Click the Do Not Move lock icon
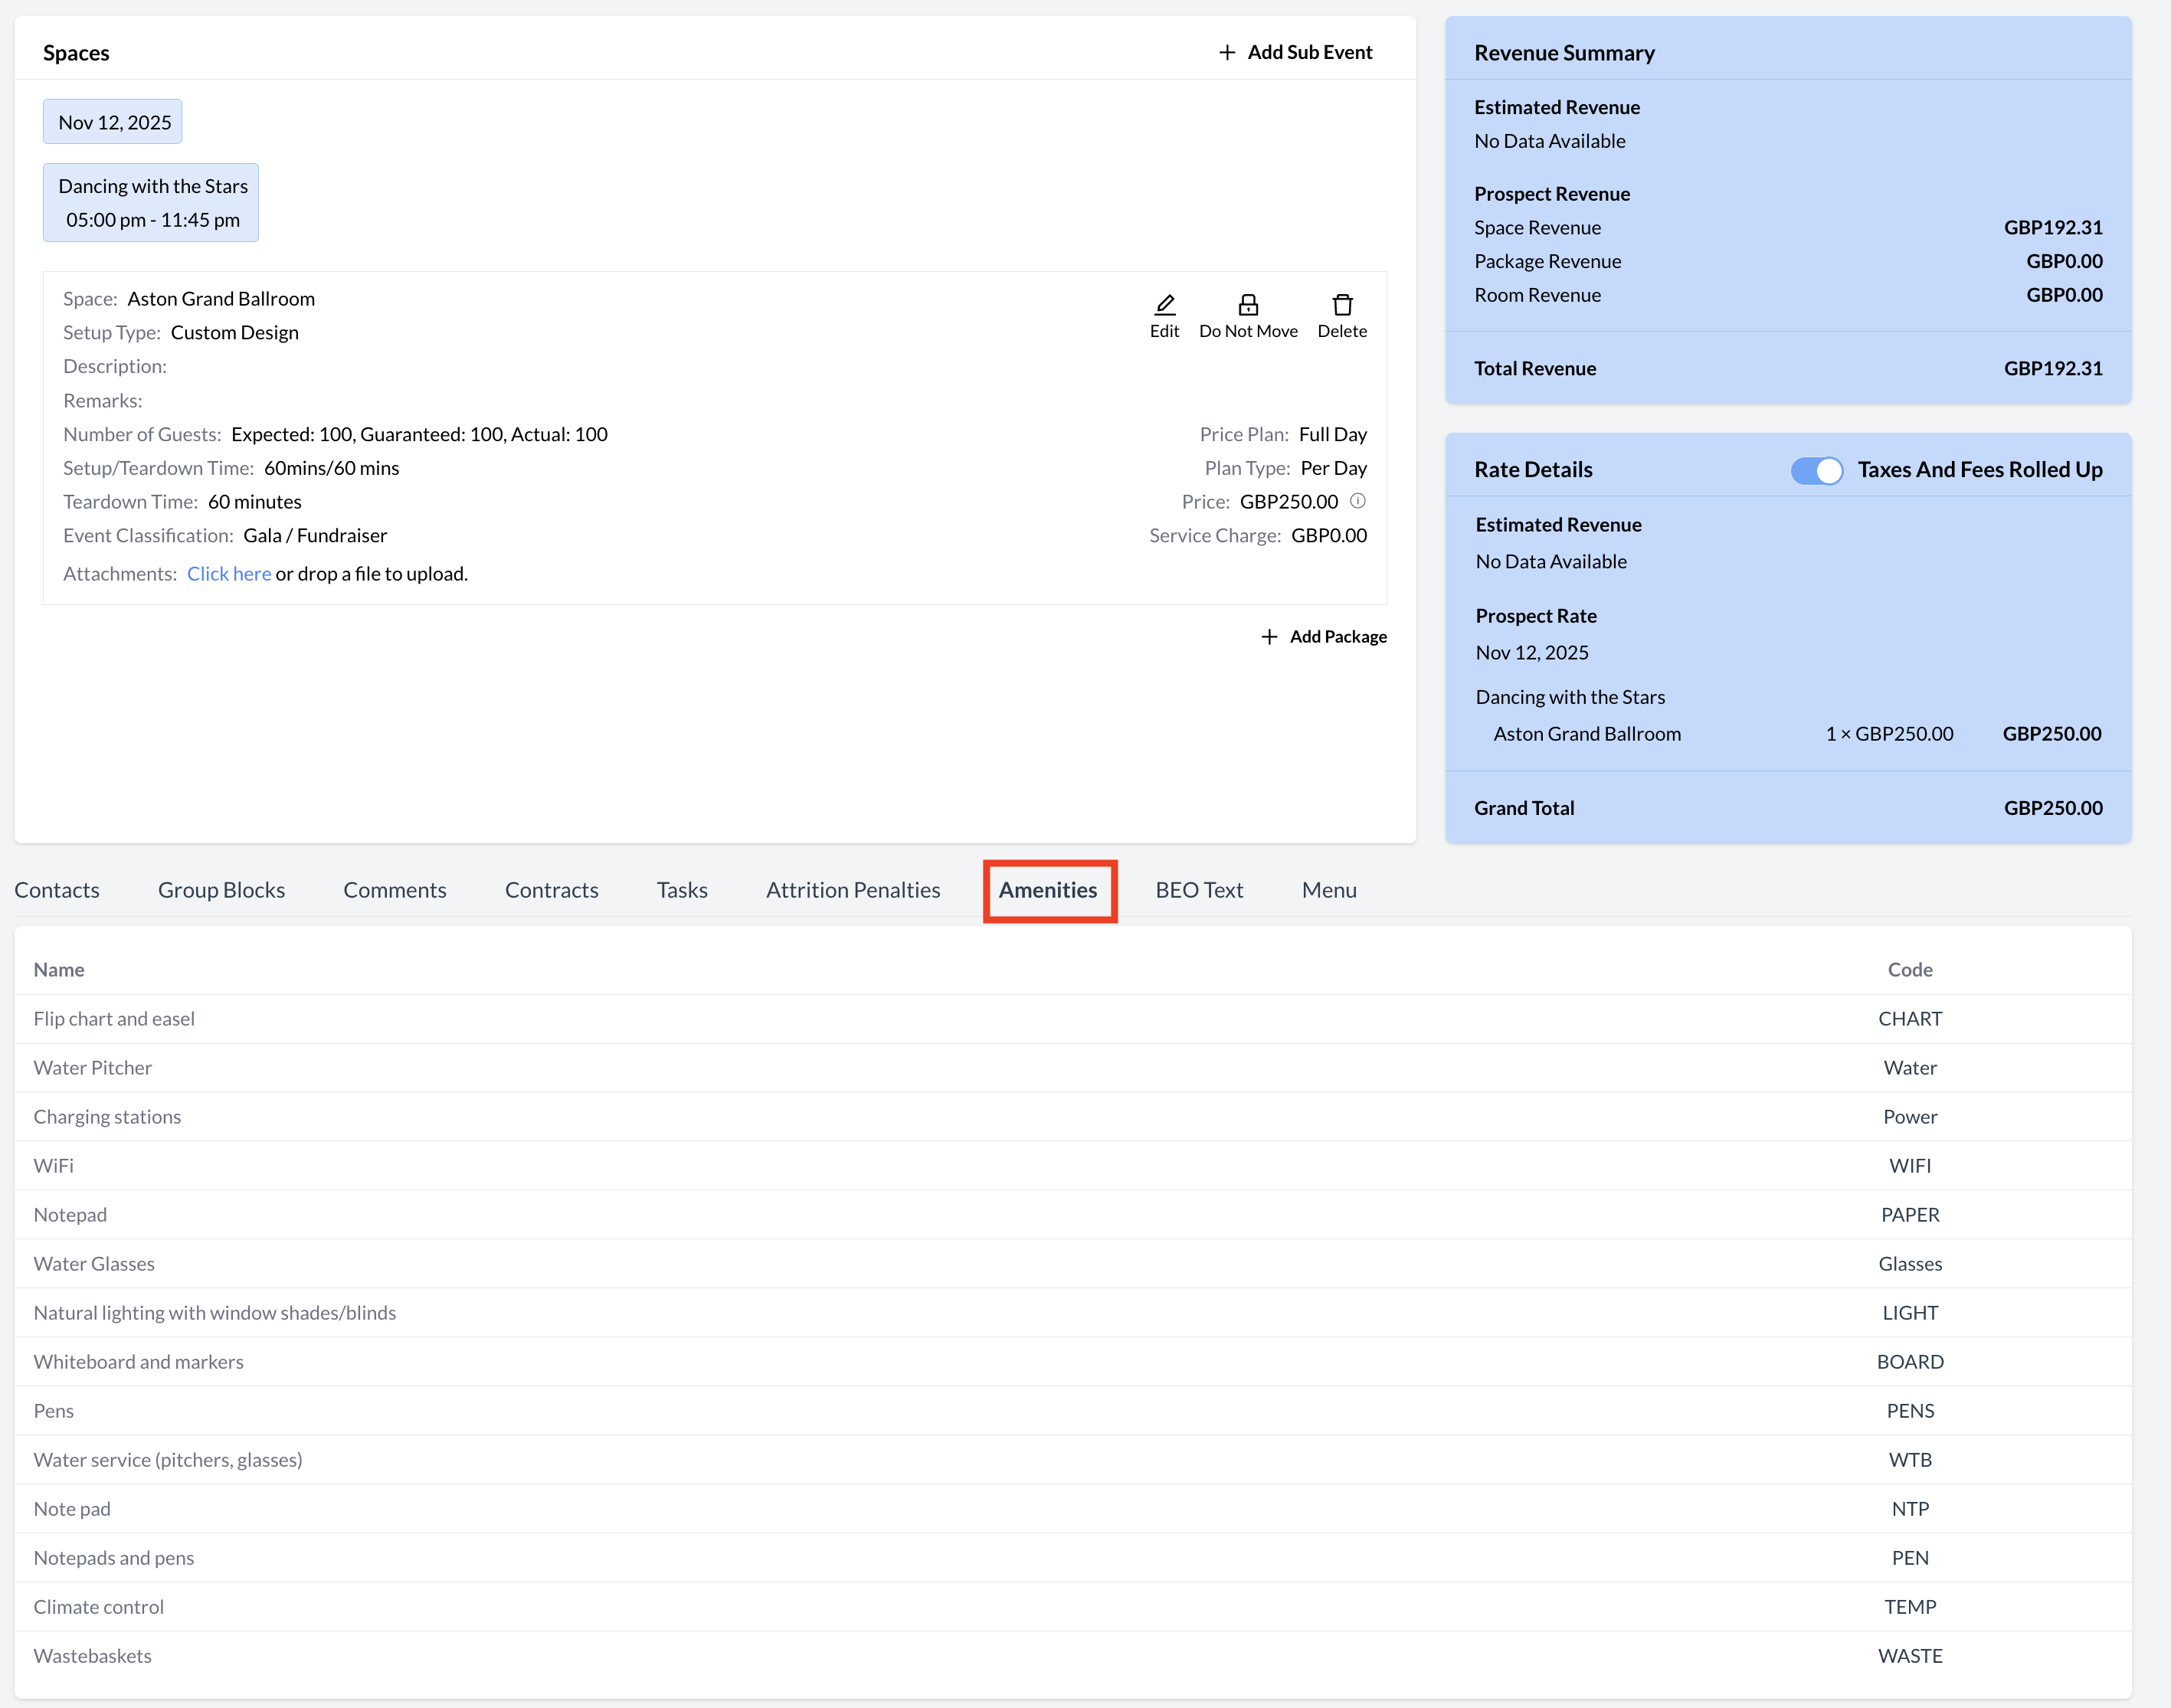The height and width of the screenshot is (1708, 2171). pos(1247,304)
